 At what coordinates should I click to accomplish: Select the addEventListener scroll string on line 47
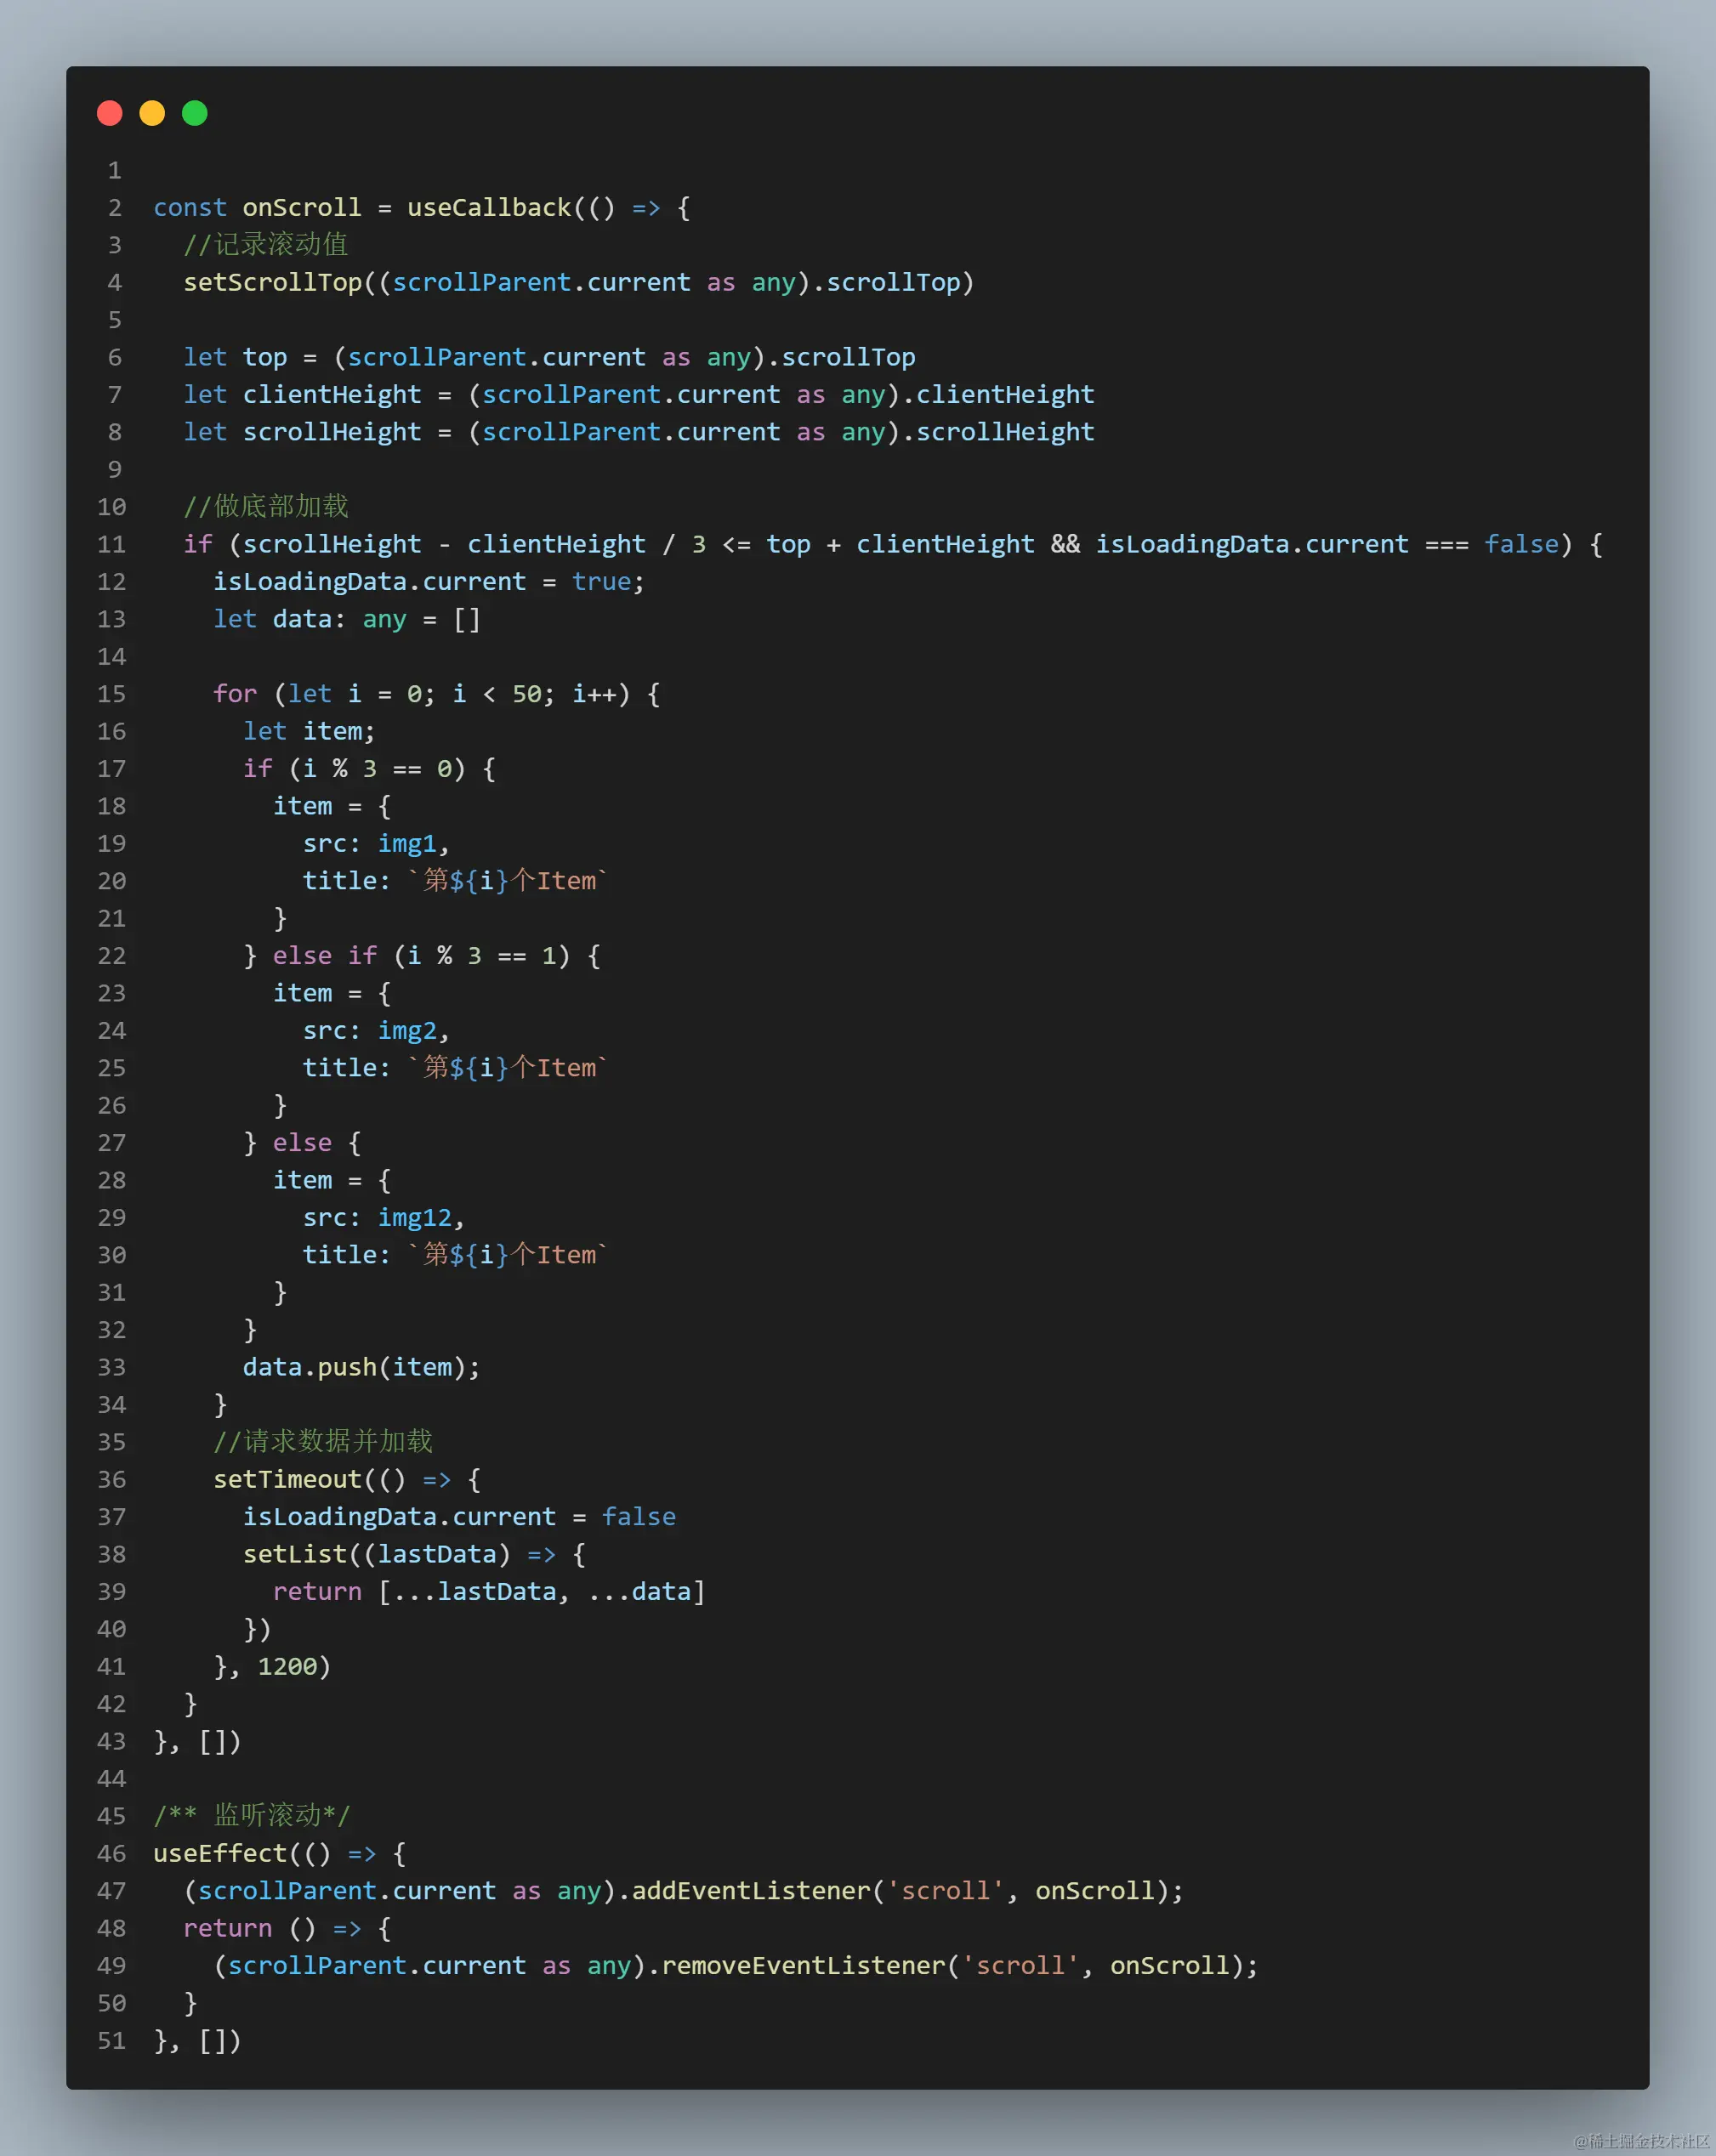945,1890
